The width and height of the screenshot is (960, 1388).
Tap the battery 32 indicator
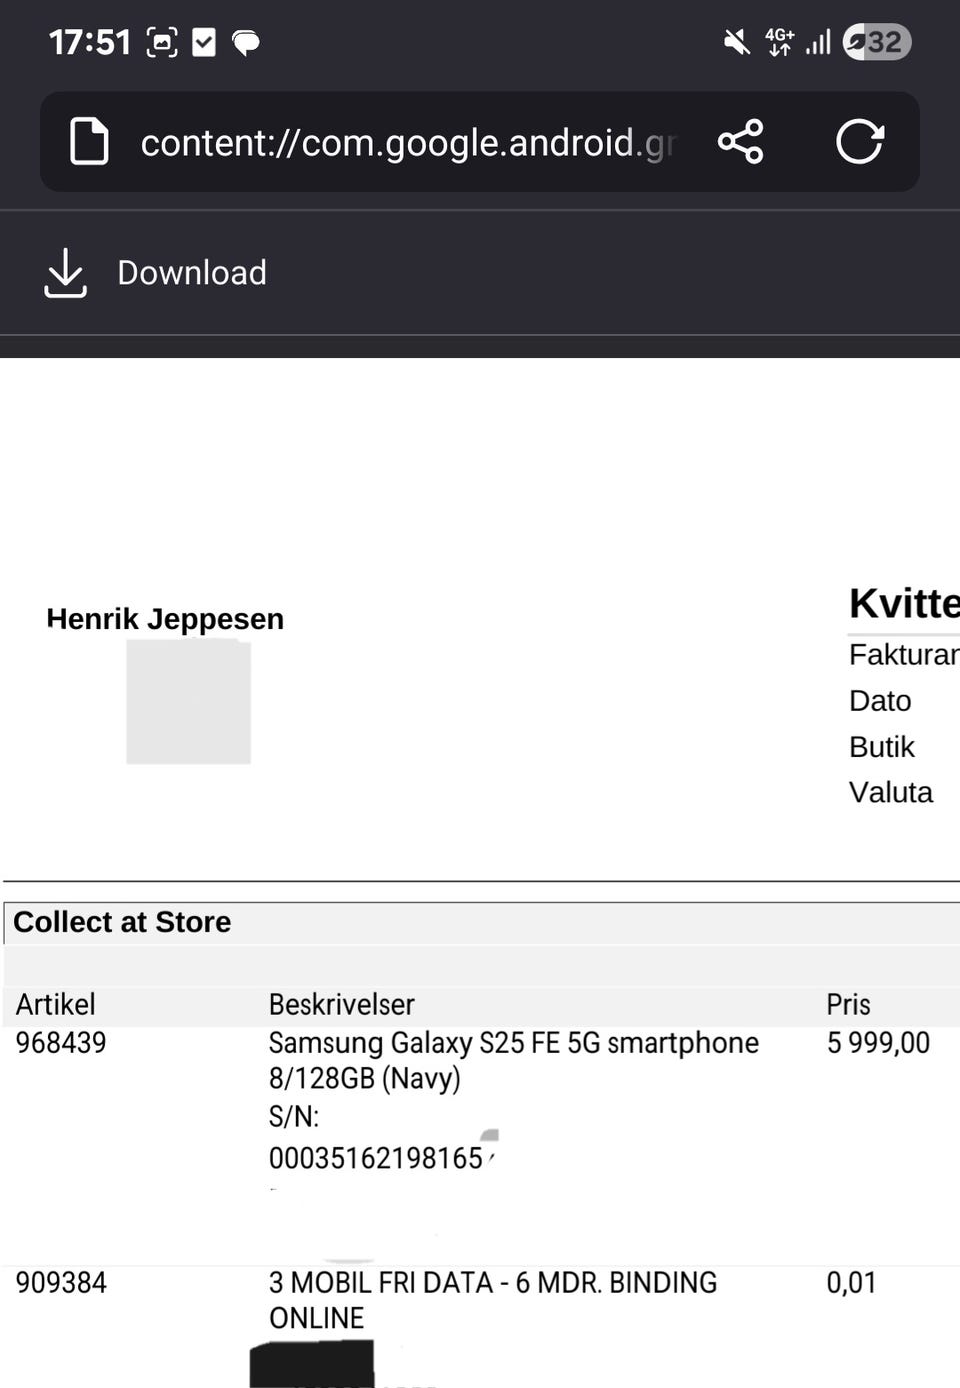coord(877,42)
